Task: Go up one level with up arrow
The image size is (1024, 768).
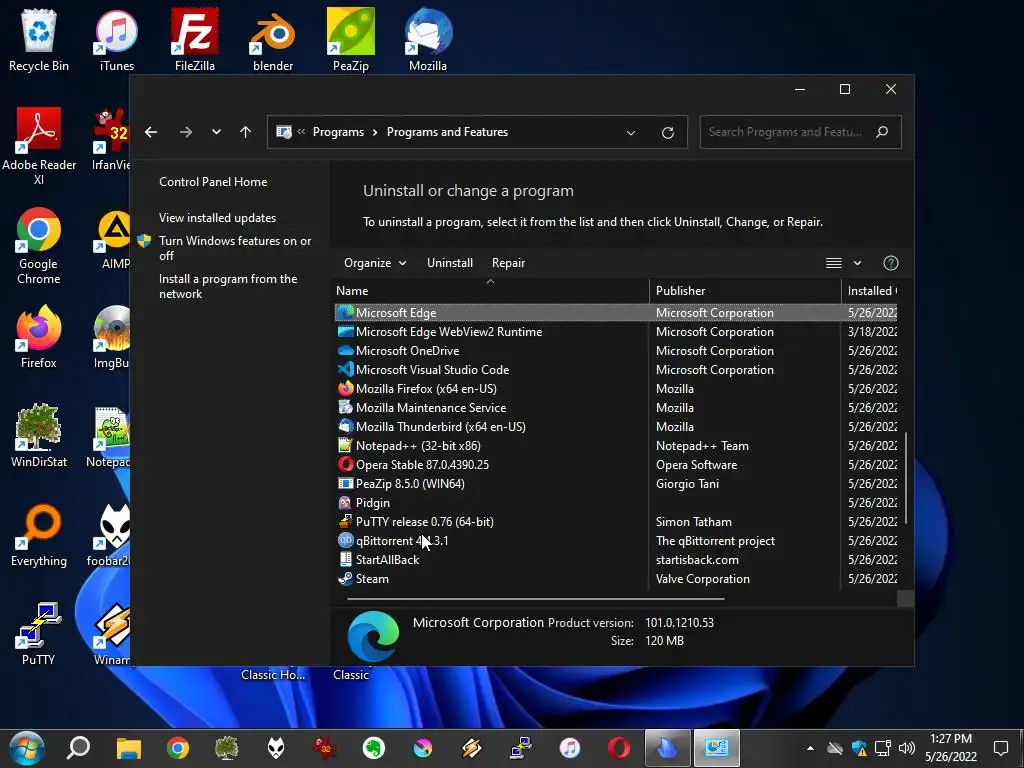Action: coord(246,132)
